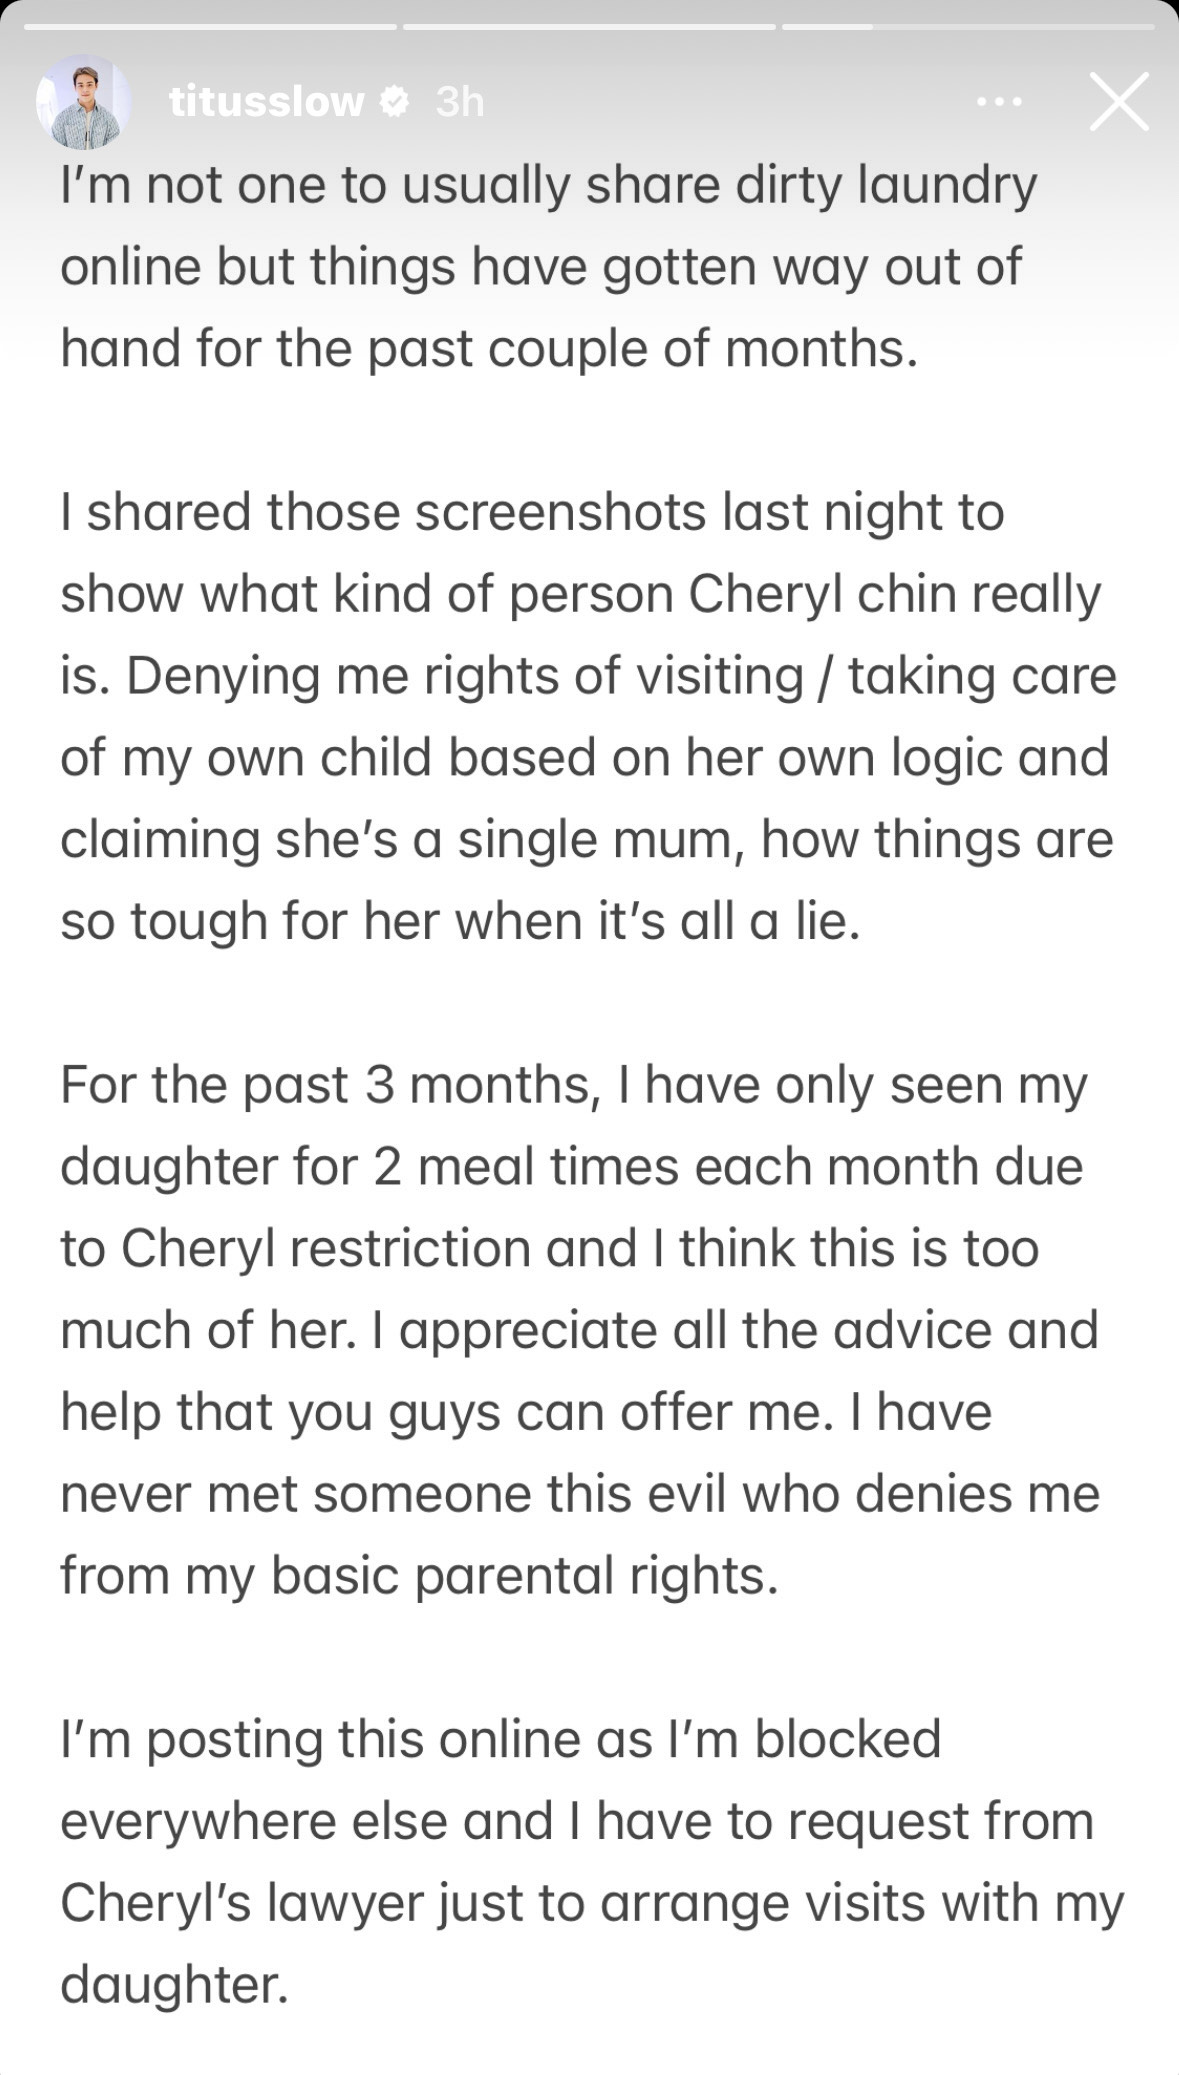Click the blue verified badge
Viewport: 1179px width, 2075px height.
(x=397, y=101)
